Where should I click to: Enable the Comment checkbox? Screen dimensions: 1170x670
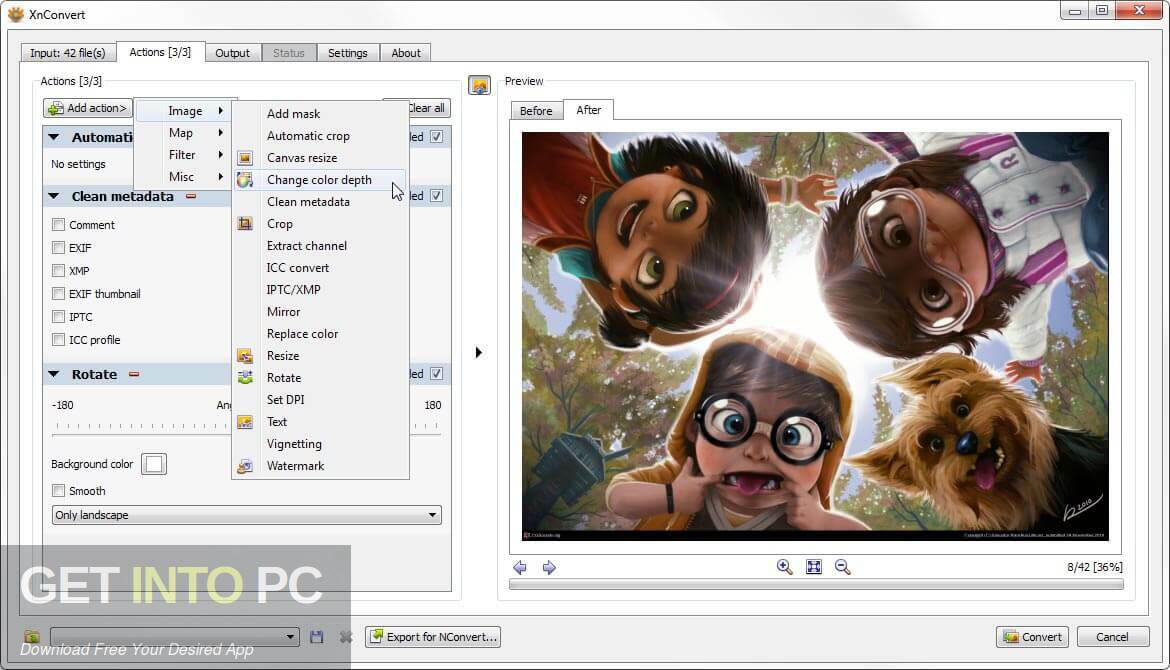click(58, 225)
